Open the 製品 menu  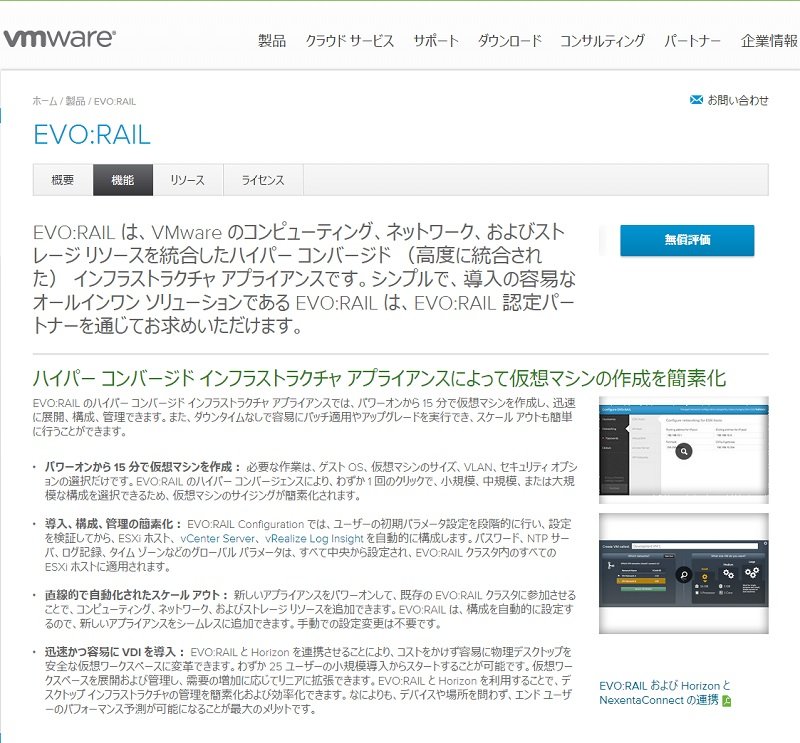tap(271, 40)
